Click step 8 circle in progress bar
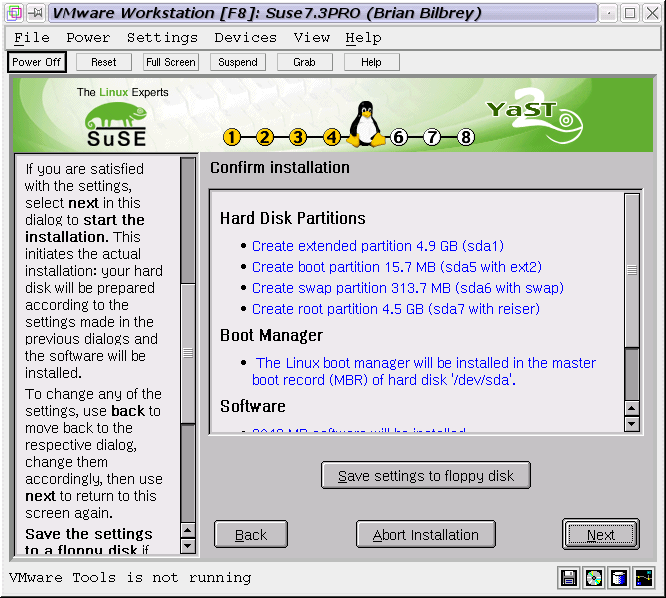This screenshot has width=666, height=598. tap(466, 137)
